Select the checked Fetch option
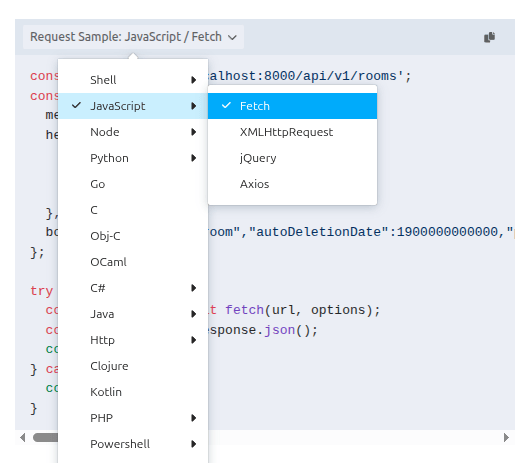Viewport: 531px width, 463px height. [x=292, y=106]
